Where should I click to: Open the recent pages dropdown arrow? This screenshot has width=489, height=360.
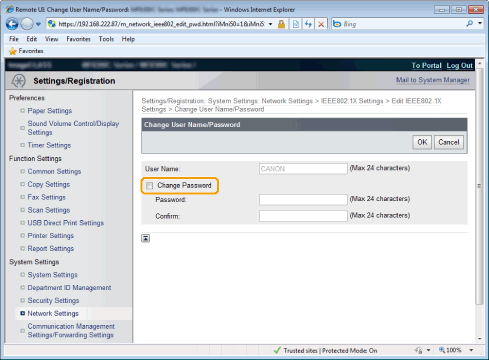pos(38,24)
